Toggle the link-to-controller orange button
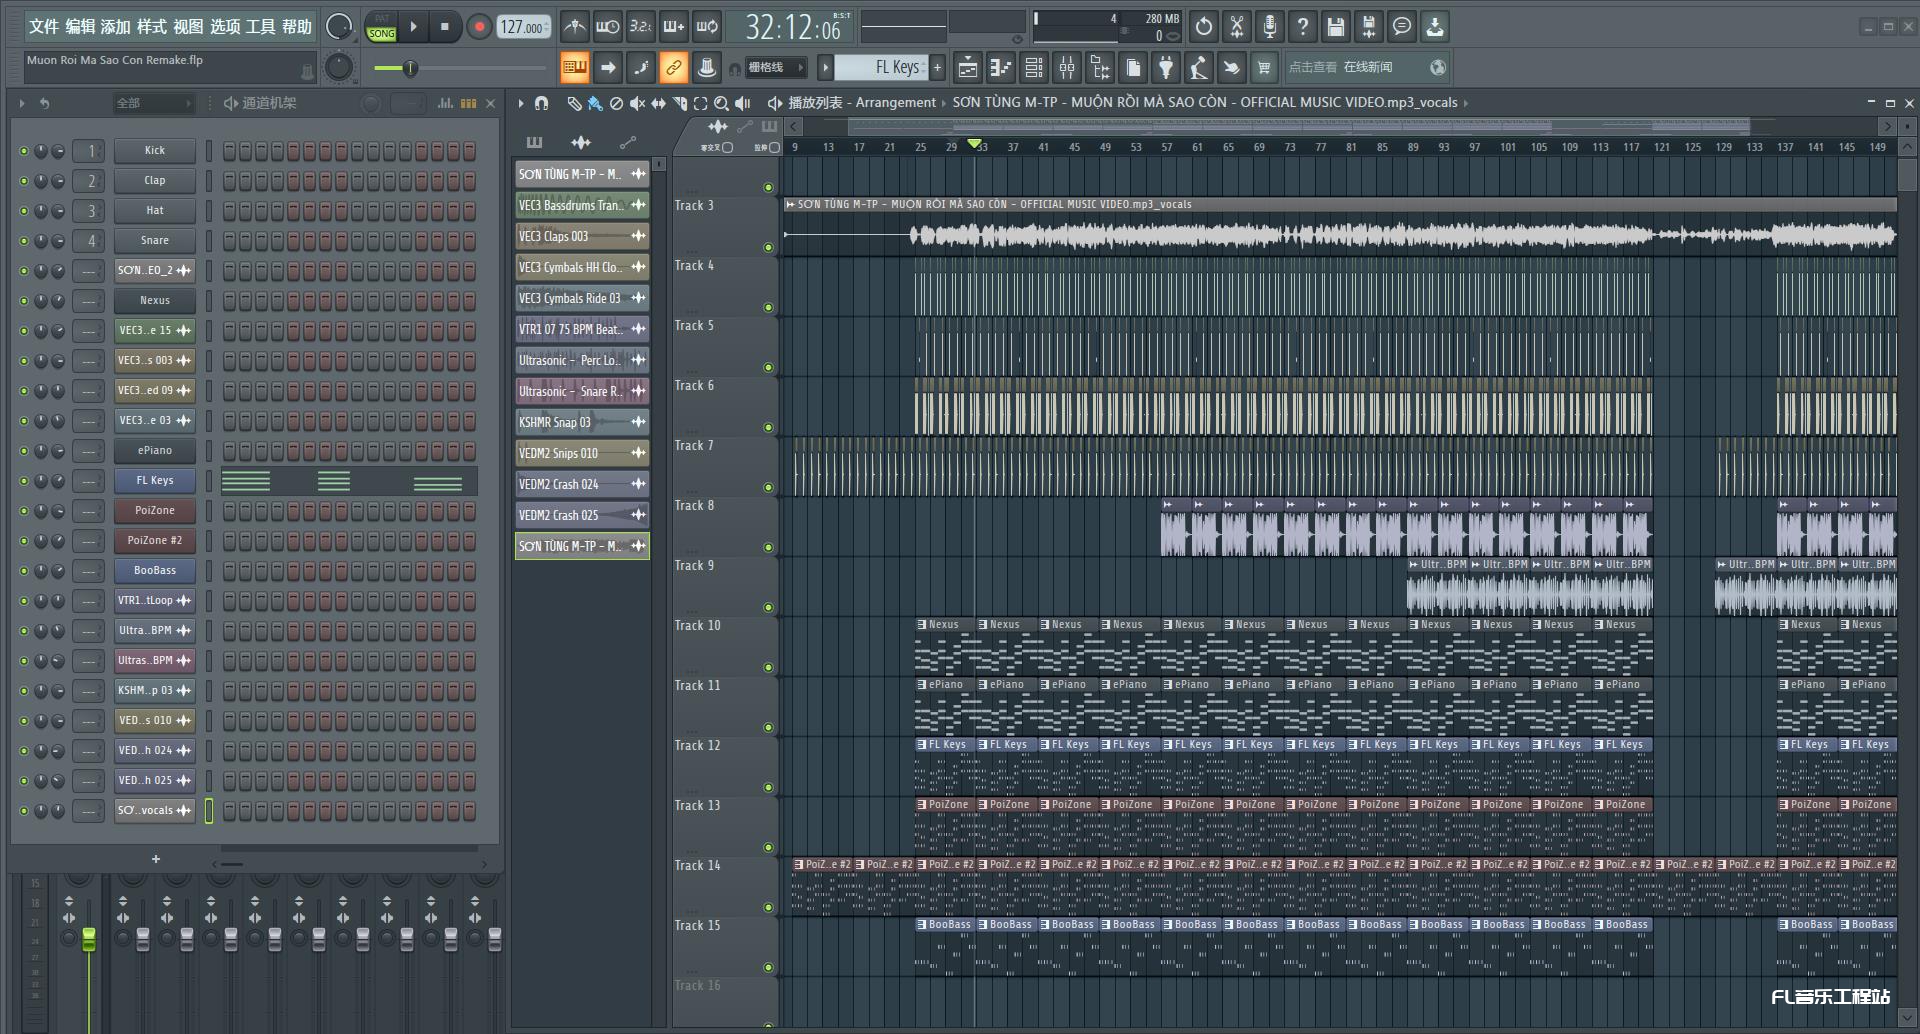 pyautogui.click(x=673, y=67)
